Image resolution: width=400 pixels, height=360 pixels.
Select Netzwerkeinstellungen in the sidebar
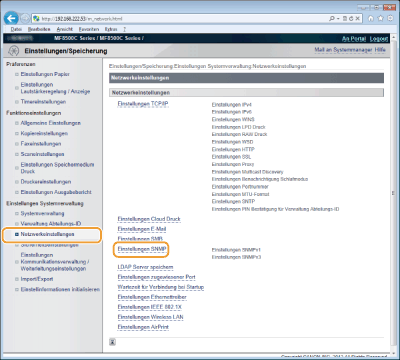(47, 234)
